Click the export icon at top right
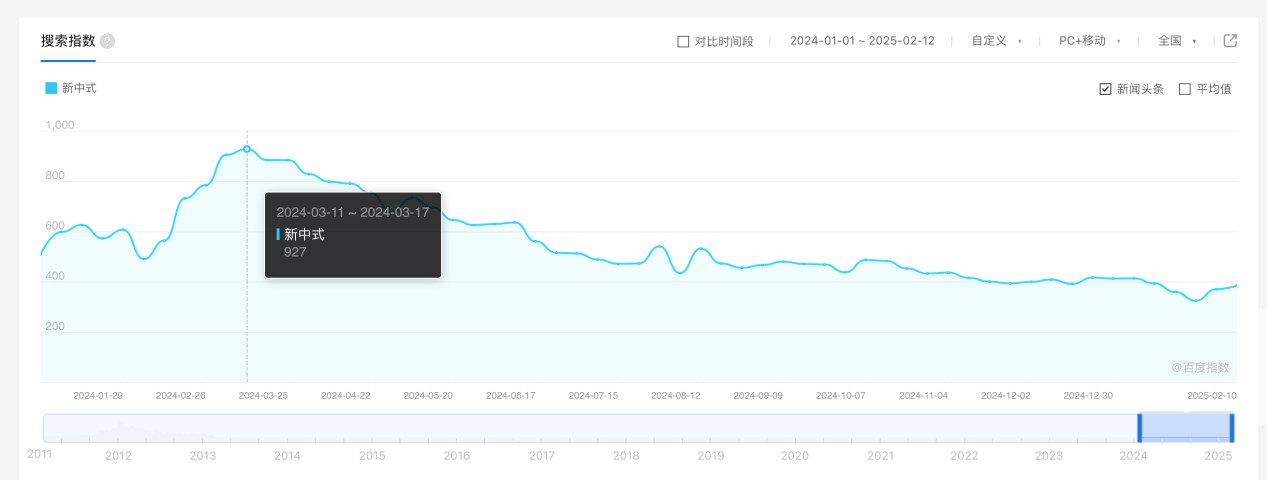This screenshot has width=1267, height=480. (1231, 41)
